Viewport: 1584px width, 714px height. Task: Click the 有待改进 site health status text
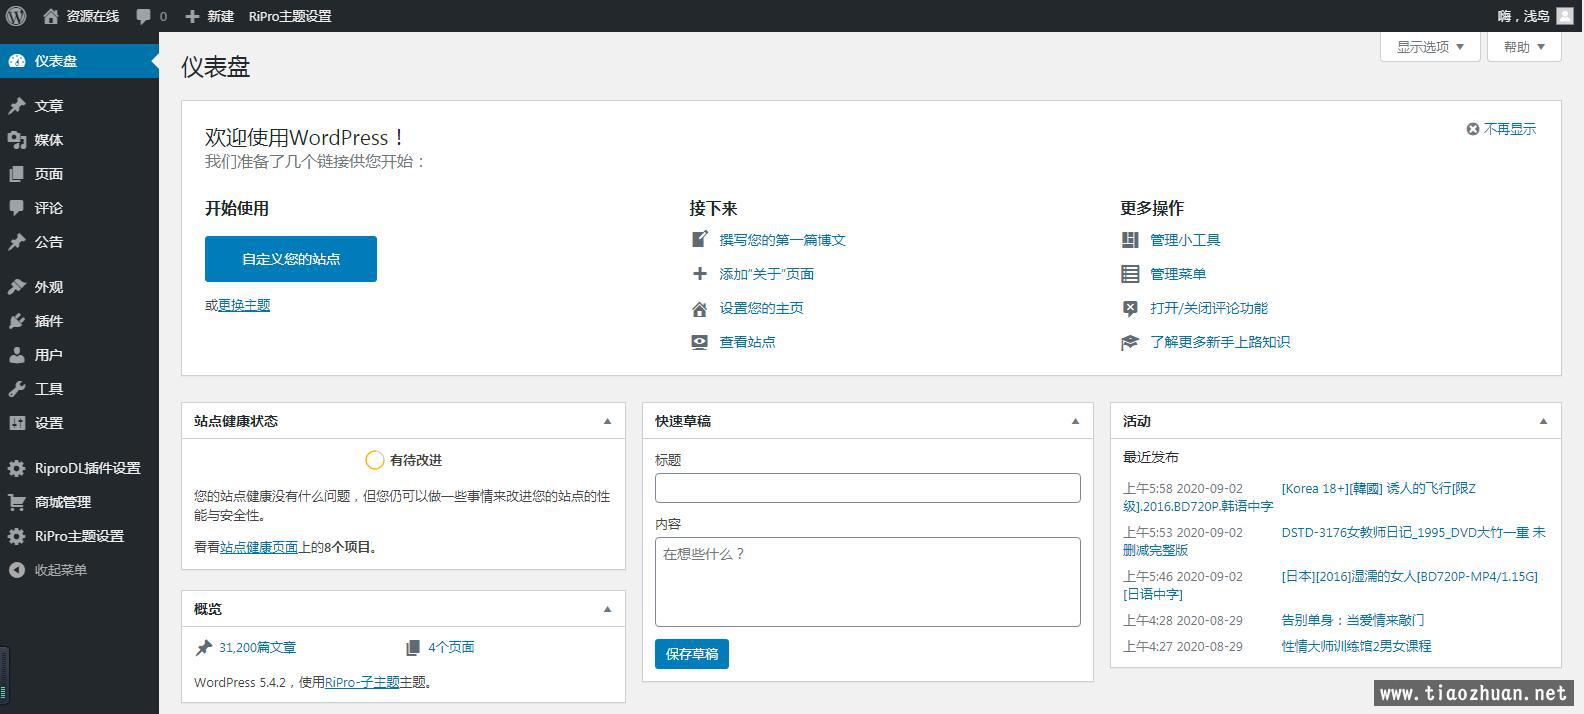(416, 460)
